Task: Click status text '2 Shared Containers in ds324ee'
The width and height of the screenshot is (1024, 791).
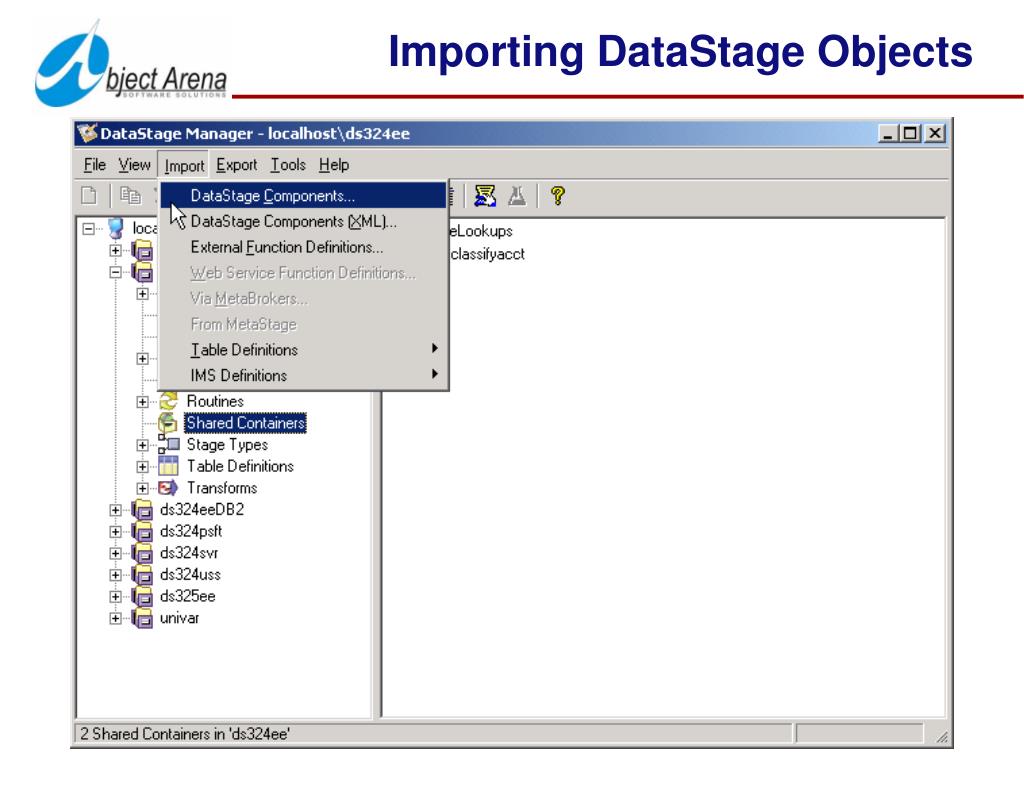Action: (x=185, y=734)
